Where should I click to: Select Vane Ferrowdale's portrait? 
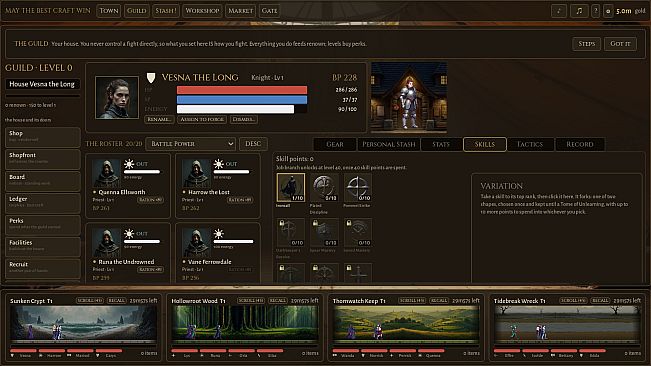(x=196, y=243)
